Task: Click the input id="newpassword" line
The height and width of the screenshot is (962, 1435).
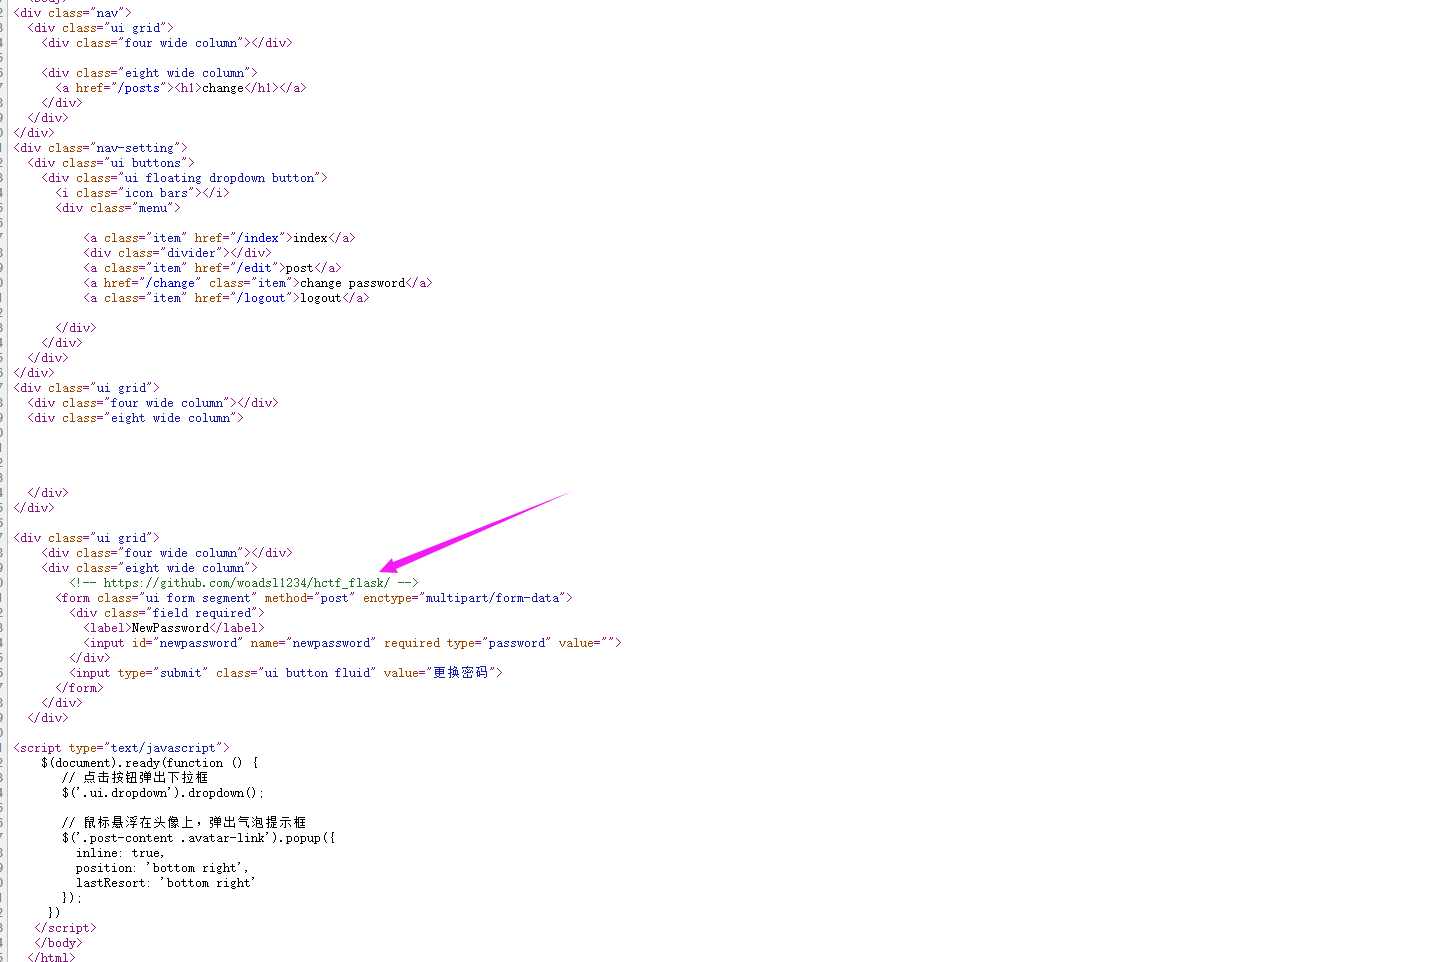Action: click(x=352, y=643)
